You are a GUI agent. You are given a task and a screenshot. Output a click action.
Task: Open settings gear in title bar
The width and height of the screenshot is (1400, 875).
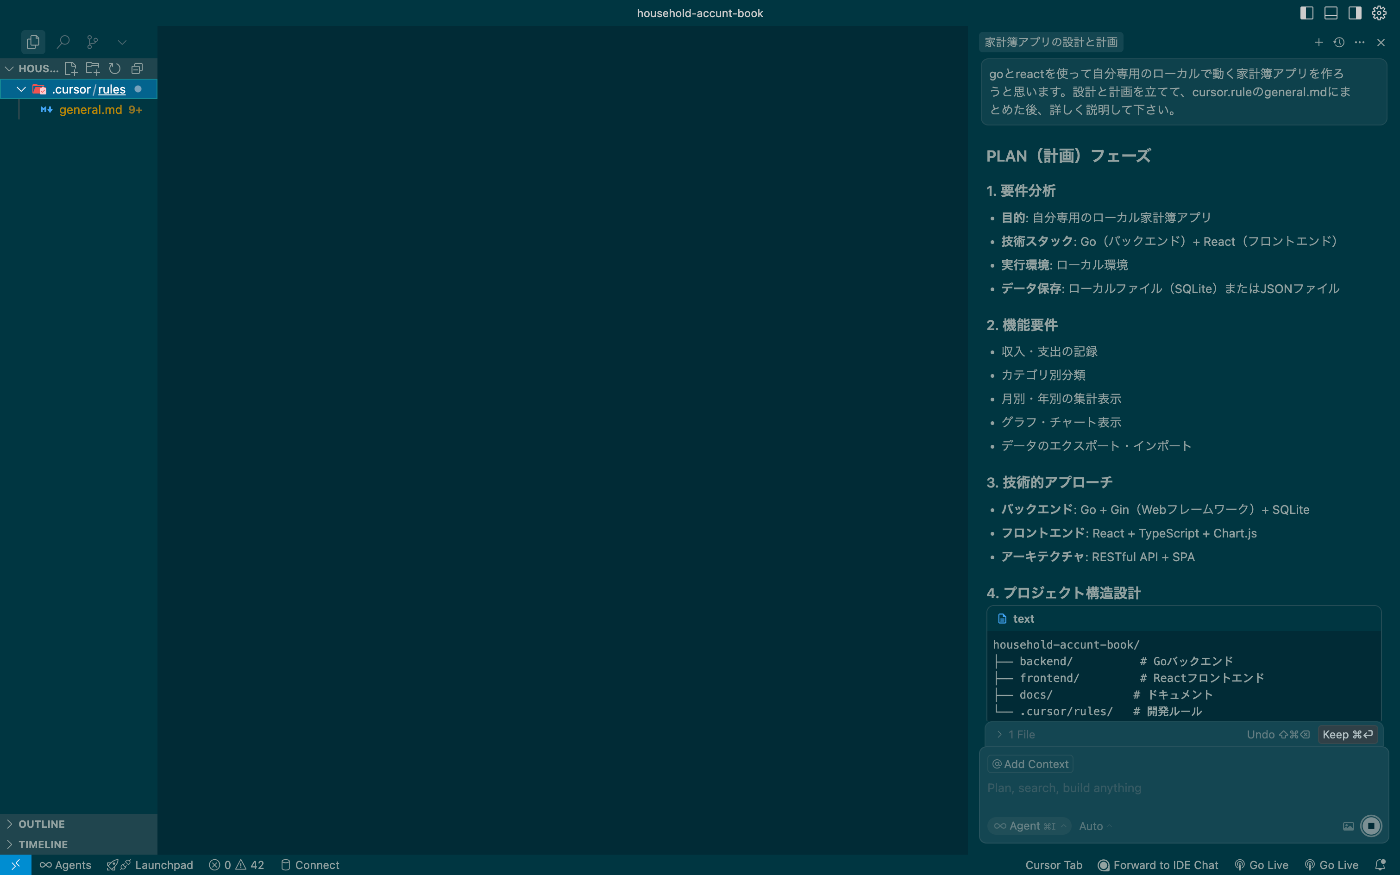pyautogui.click(x=1380, y=13)
